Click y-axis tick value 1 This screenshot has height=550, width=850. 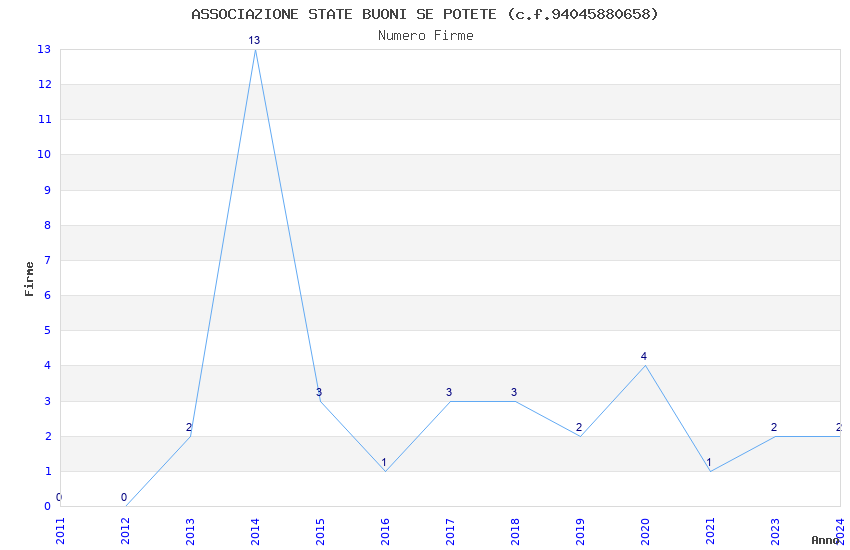click(x=48, y=471)
